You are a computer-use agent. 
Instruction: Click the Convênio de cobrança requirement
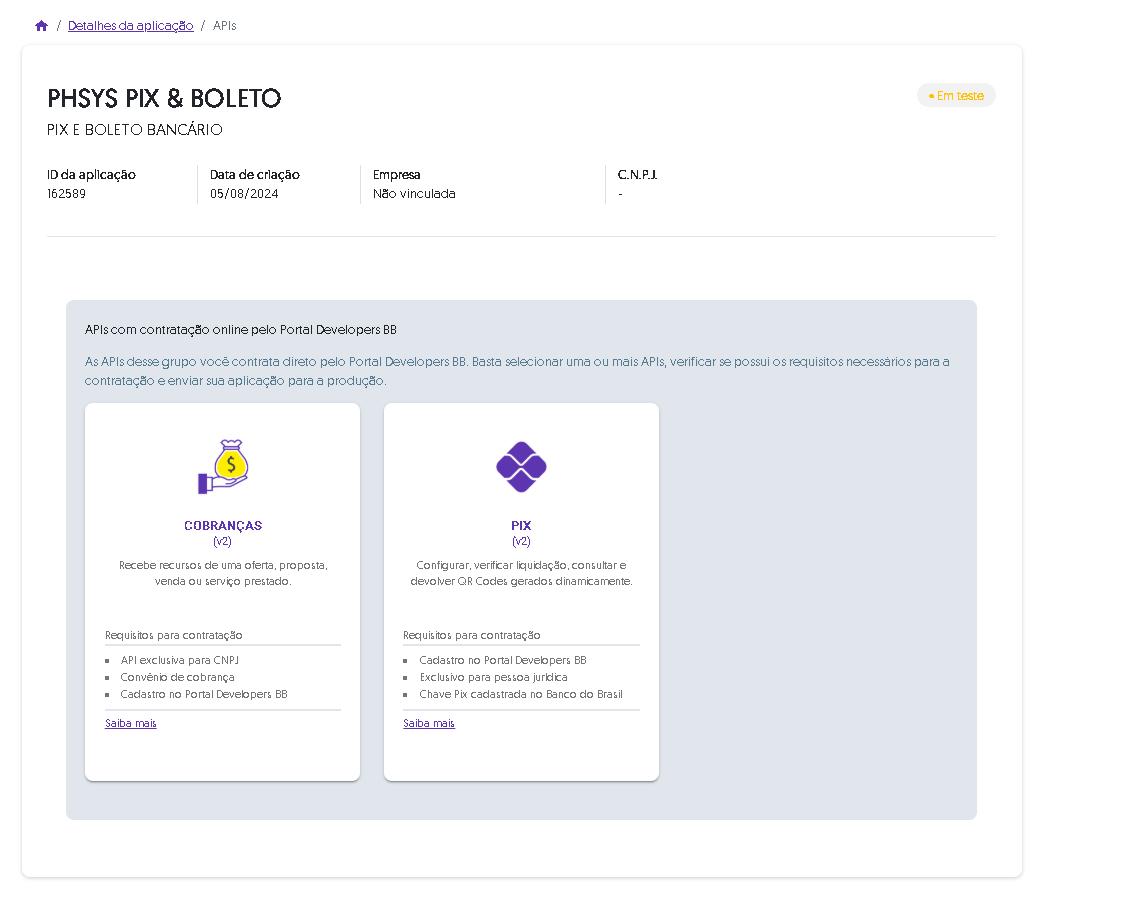(x=177, y=677)
